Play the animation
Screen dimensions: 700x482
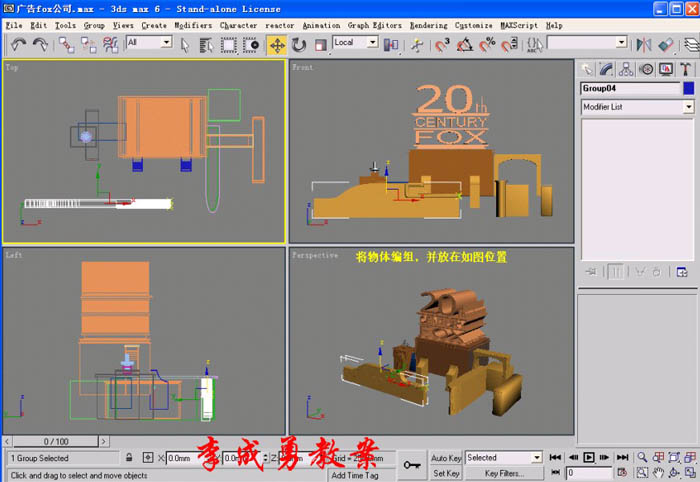click(589, 457)
